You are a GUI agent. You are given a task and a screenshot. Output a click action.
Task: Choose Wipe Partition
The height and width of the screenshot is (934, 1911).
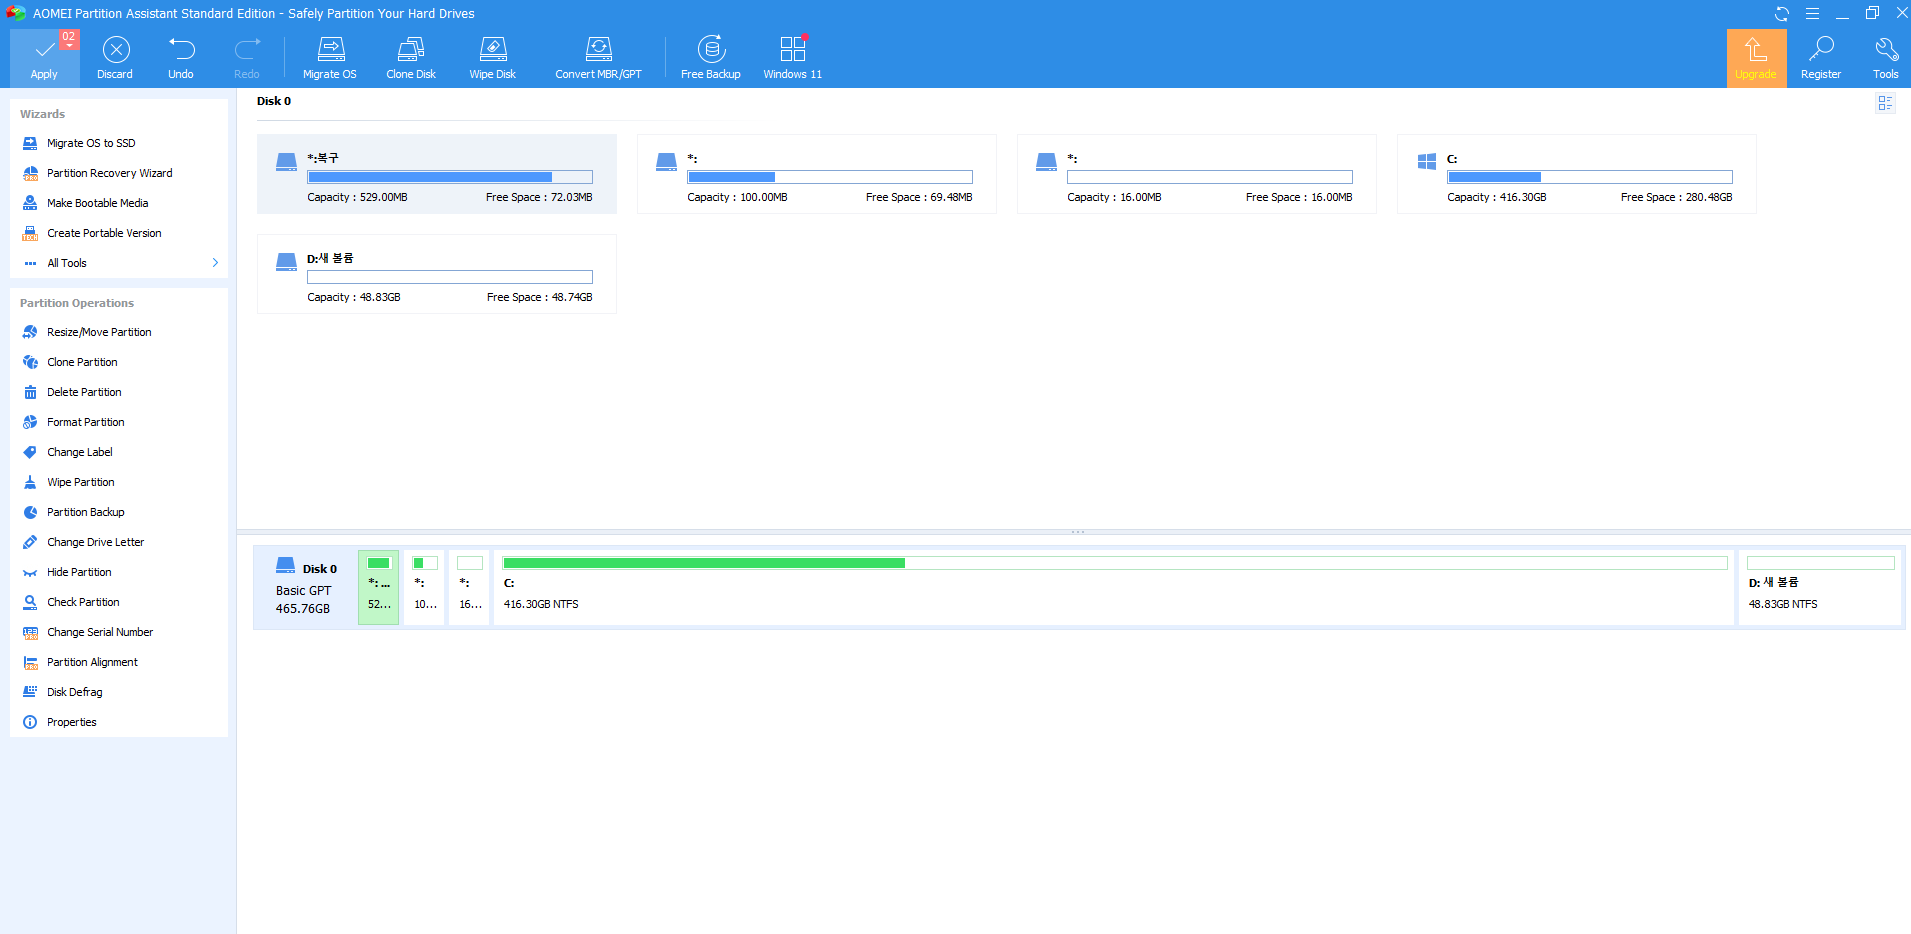tap(80, 482)
